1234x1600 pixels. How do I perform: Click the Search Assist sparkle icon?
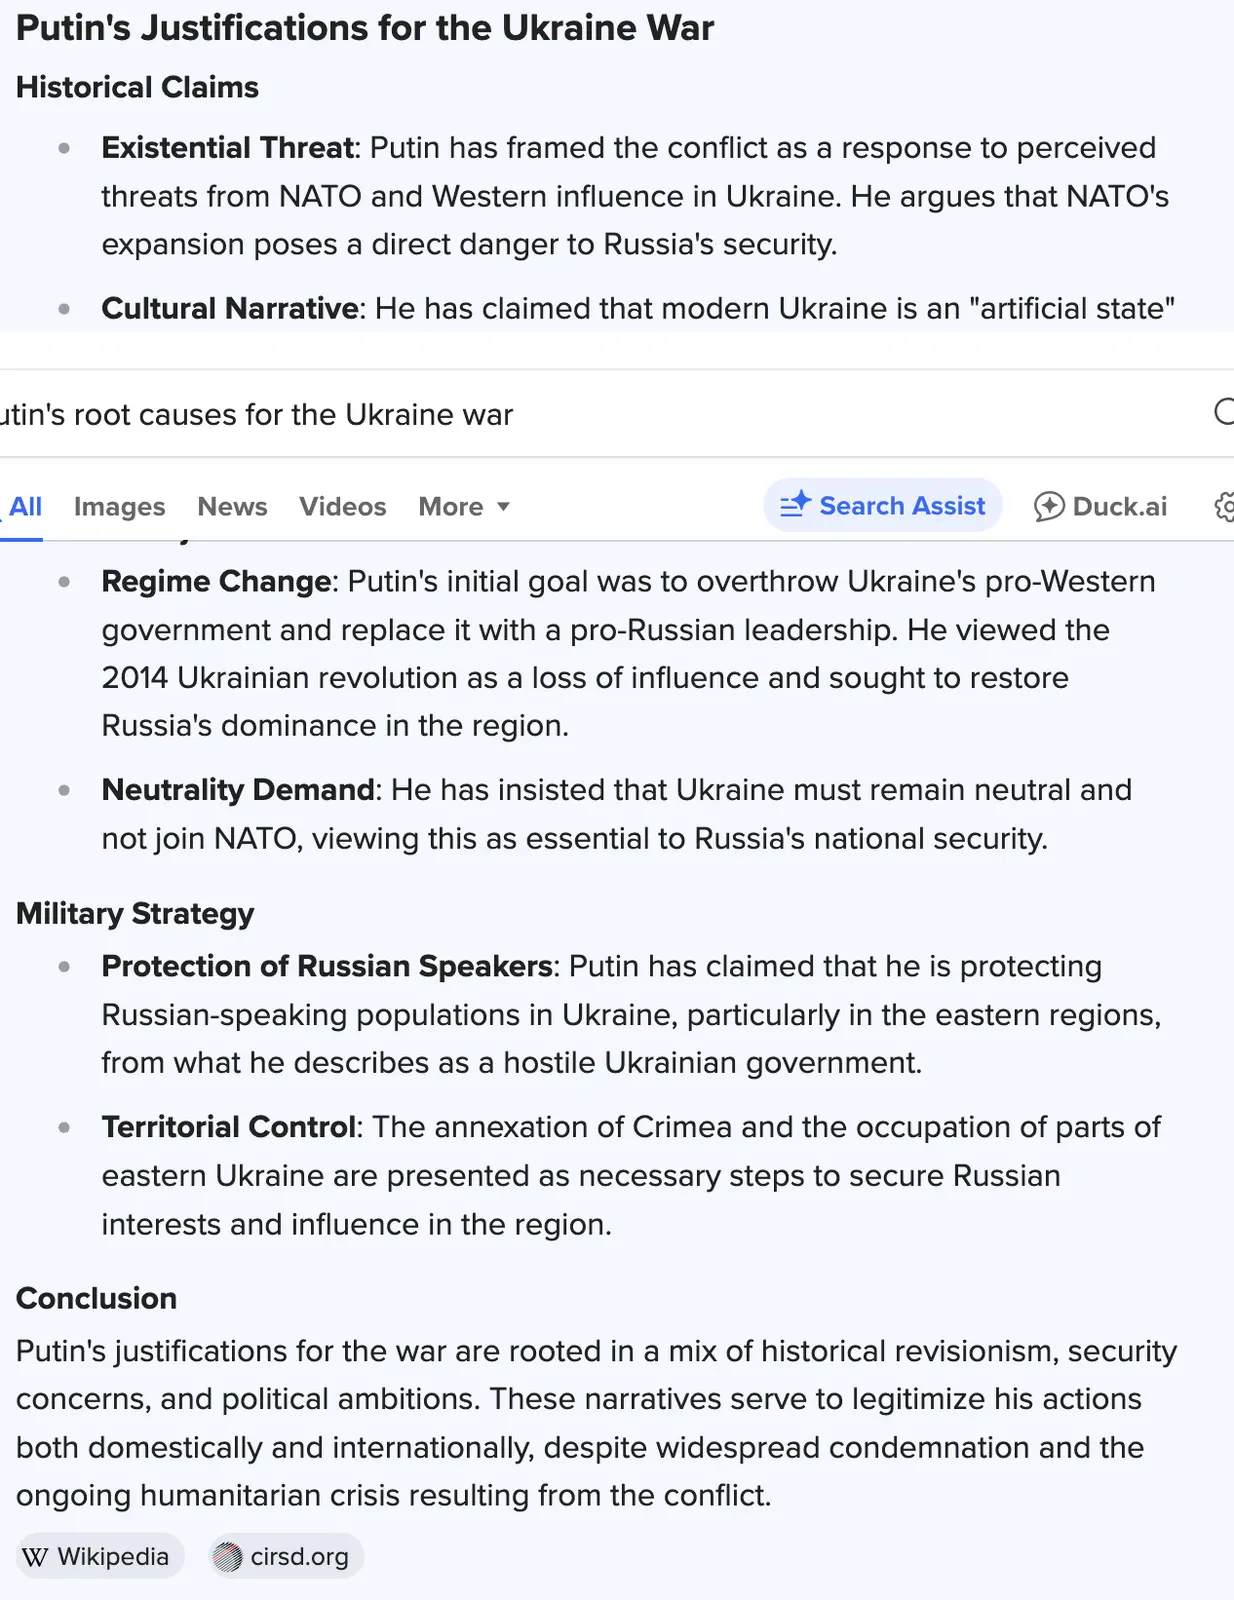[796, 505]
